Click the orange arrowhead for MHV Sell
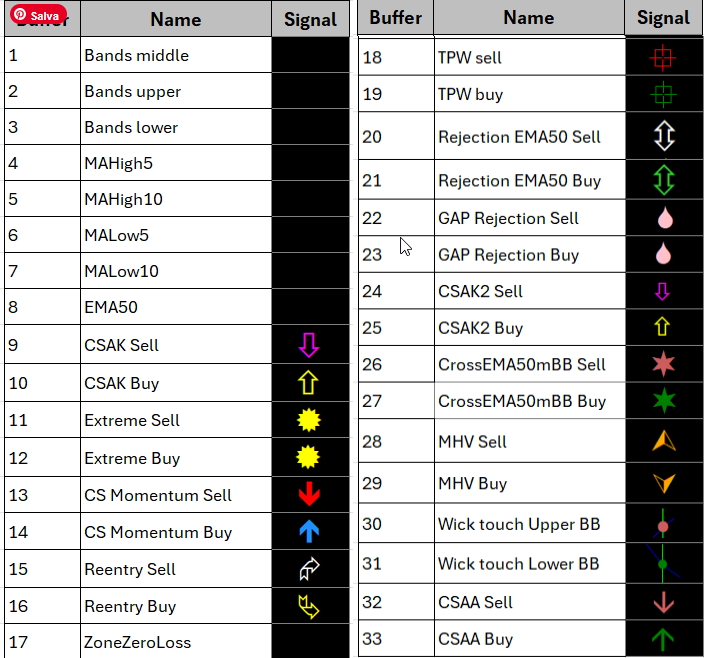 click(x=664, y=441)
